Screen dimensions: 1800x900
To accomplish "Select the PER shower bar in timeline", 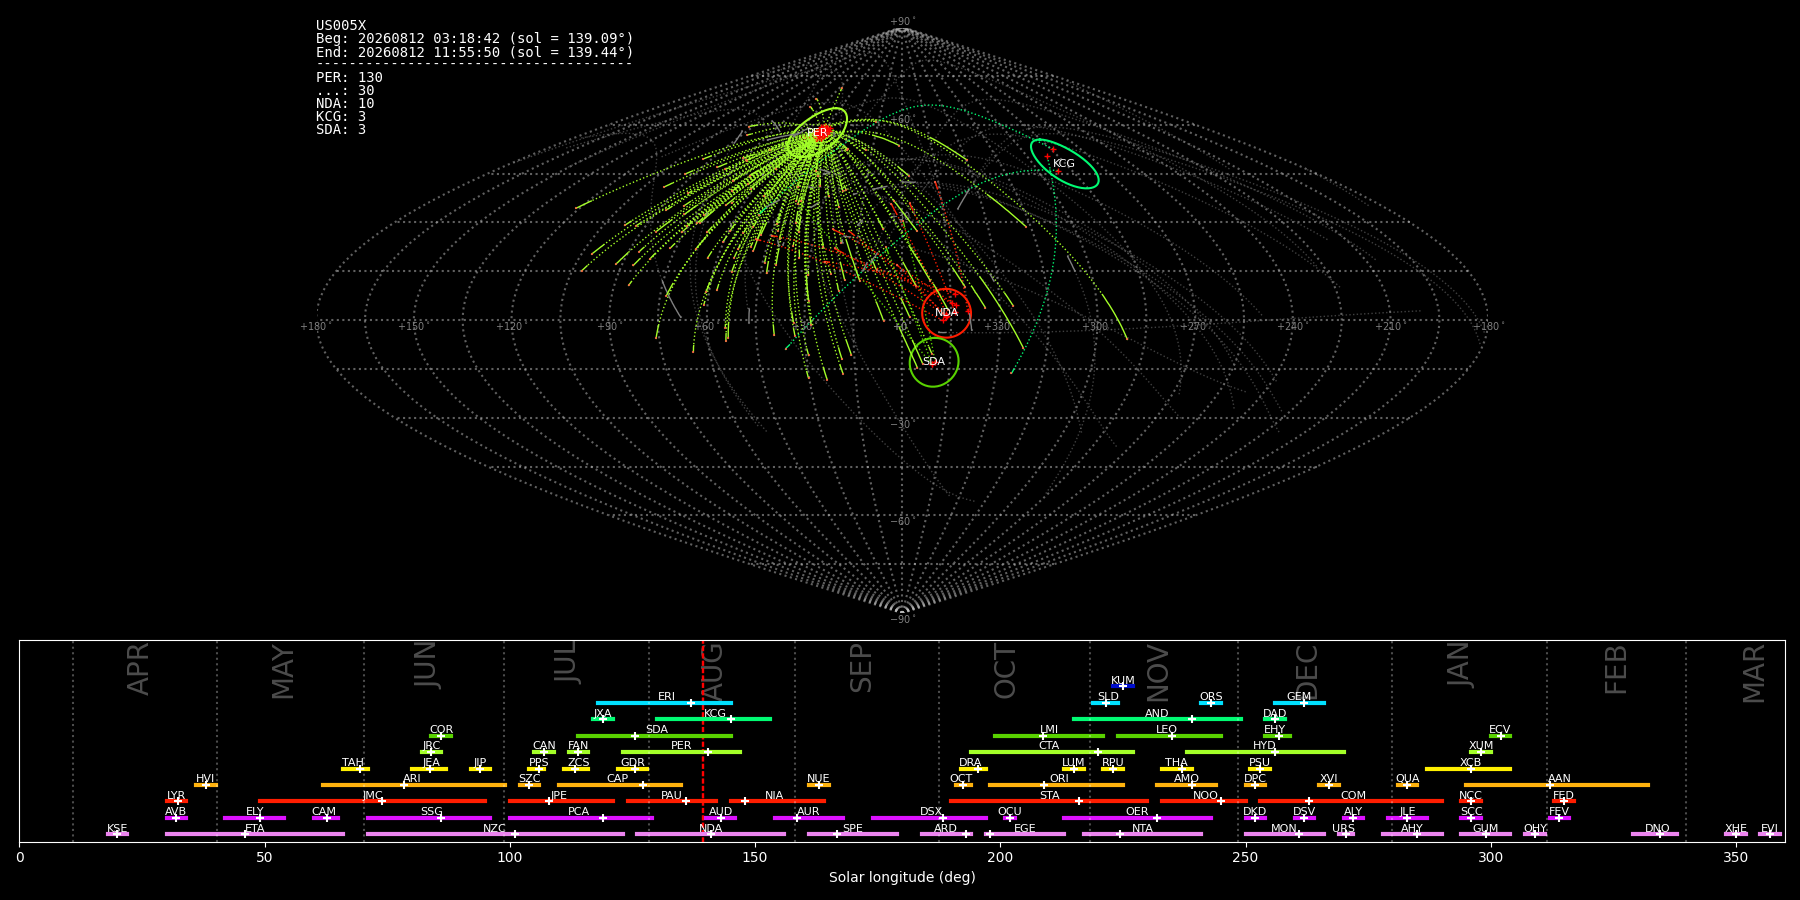I will click(681, 752).
